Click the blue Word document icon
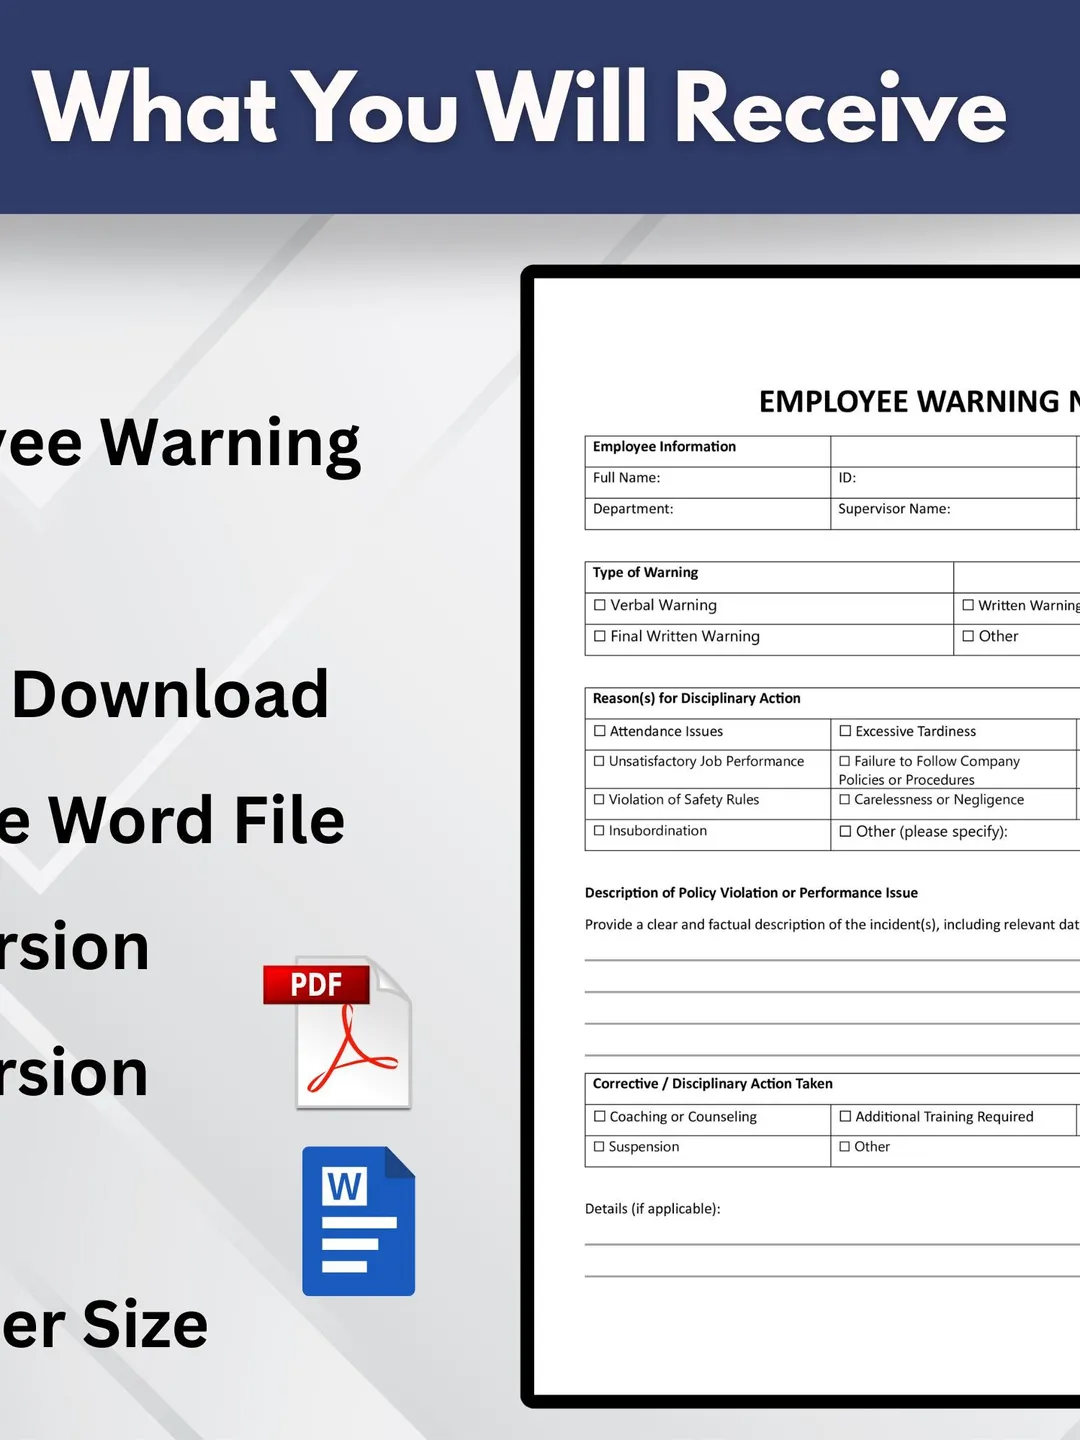 [x=359, y=1221]
